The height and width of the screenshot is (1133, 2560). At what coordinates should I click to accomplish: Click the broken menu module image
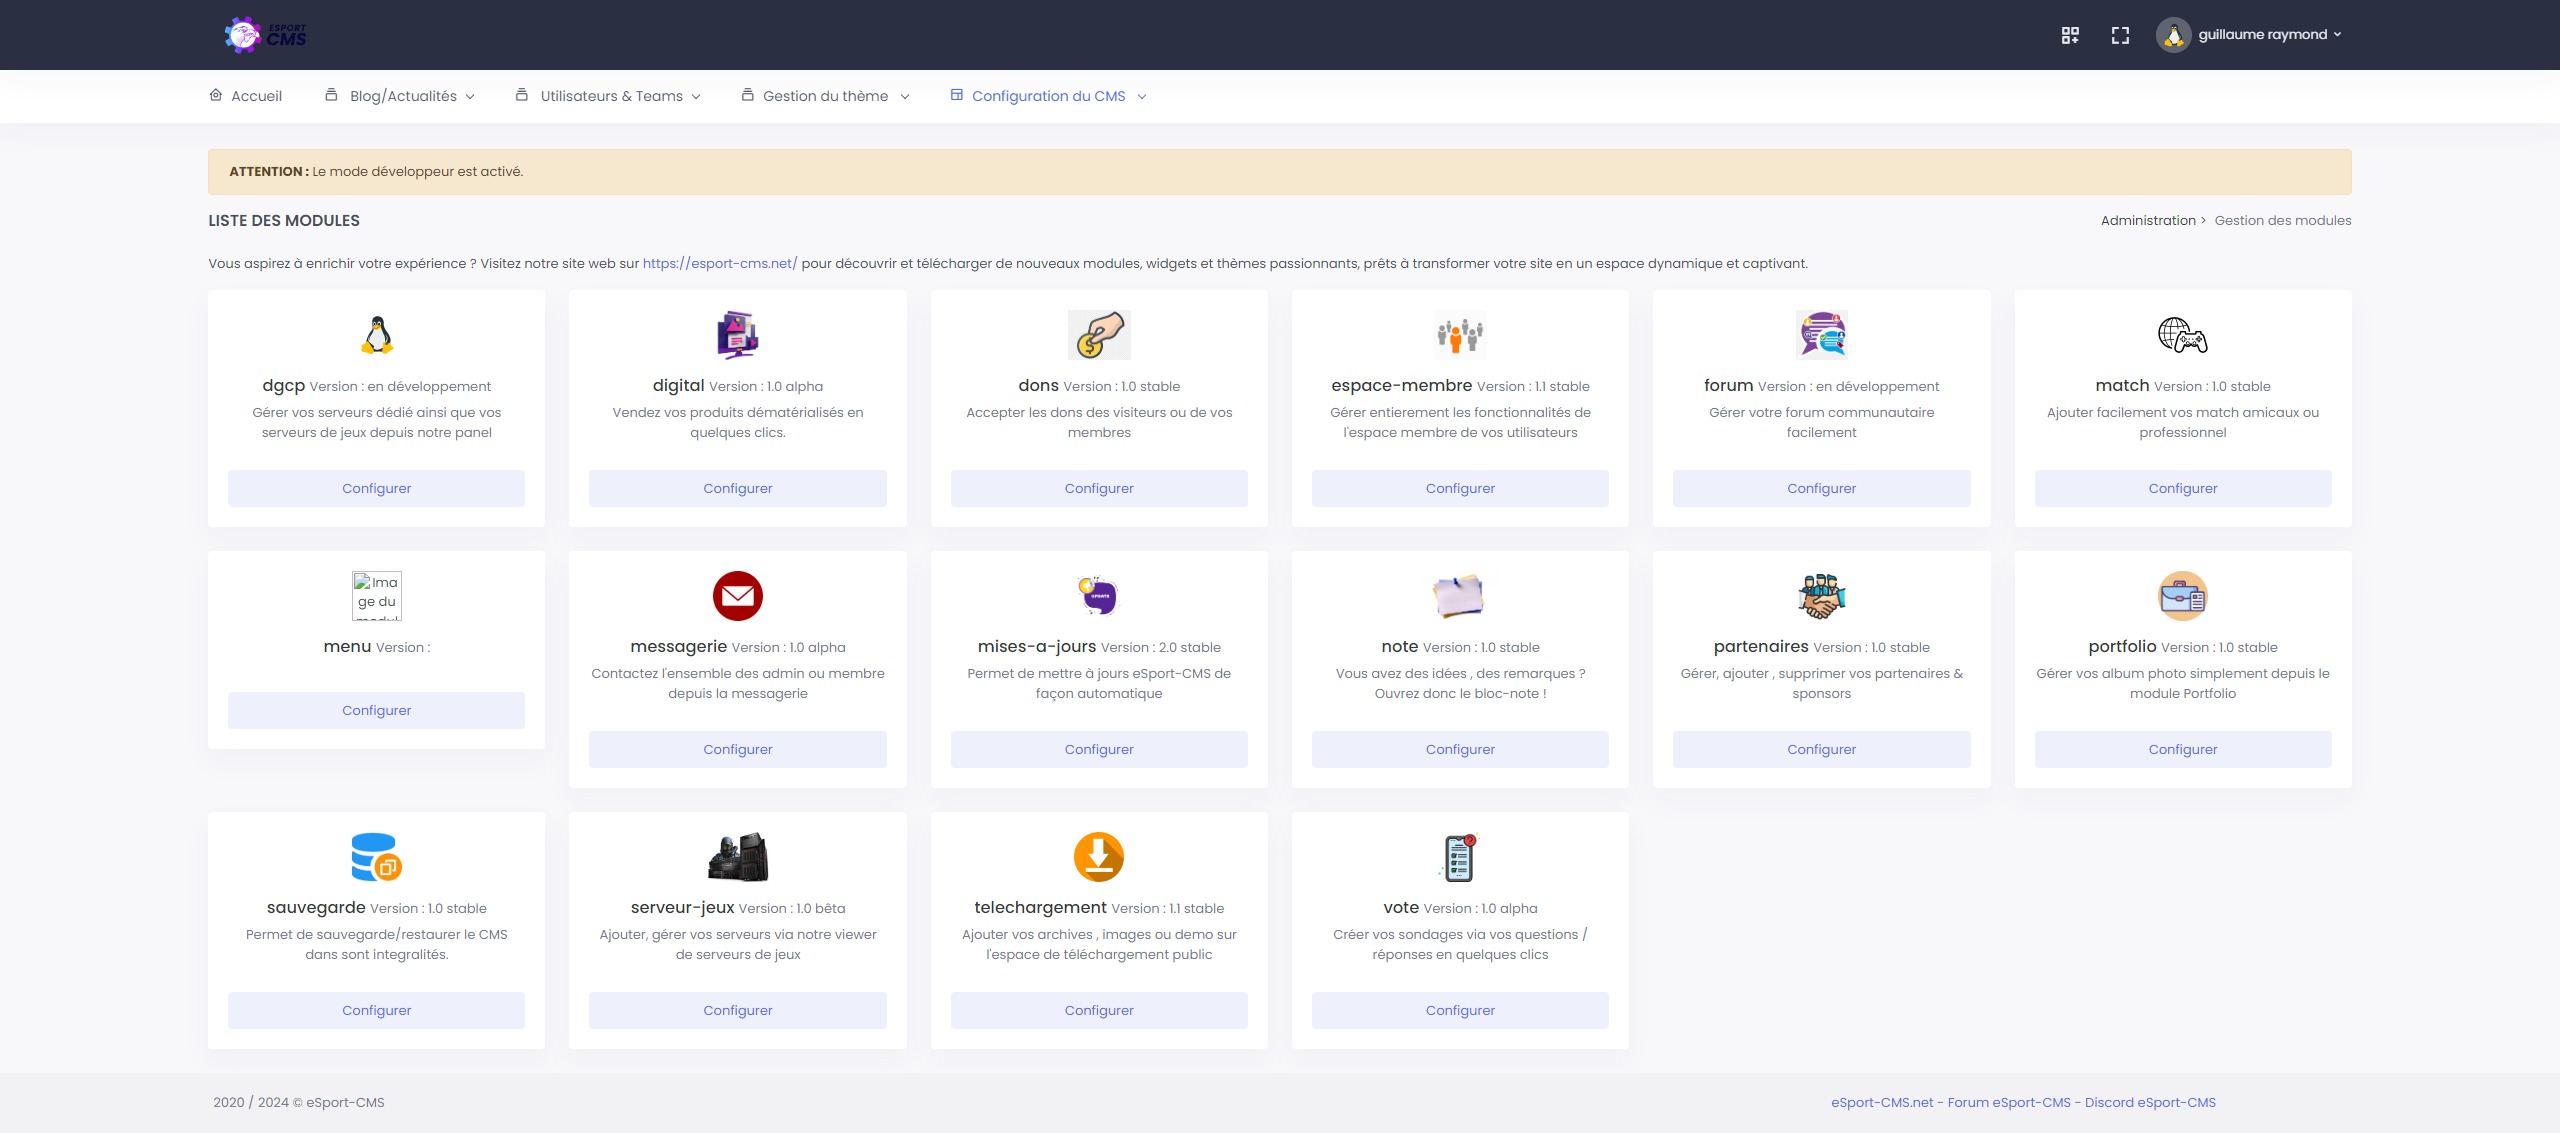377,596
